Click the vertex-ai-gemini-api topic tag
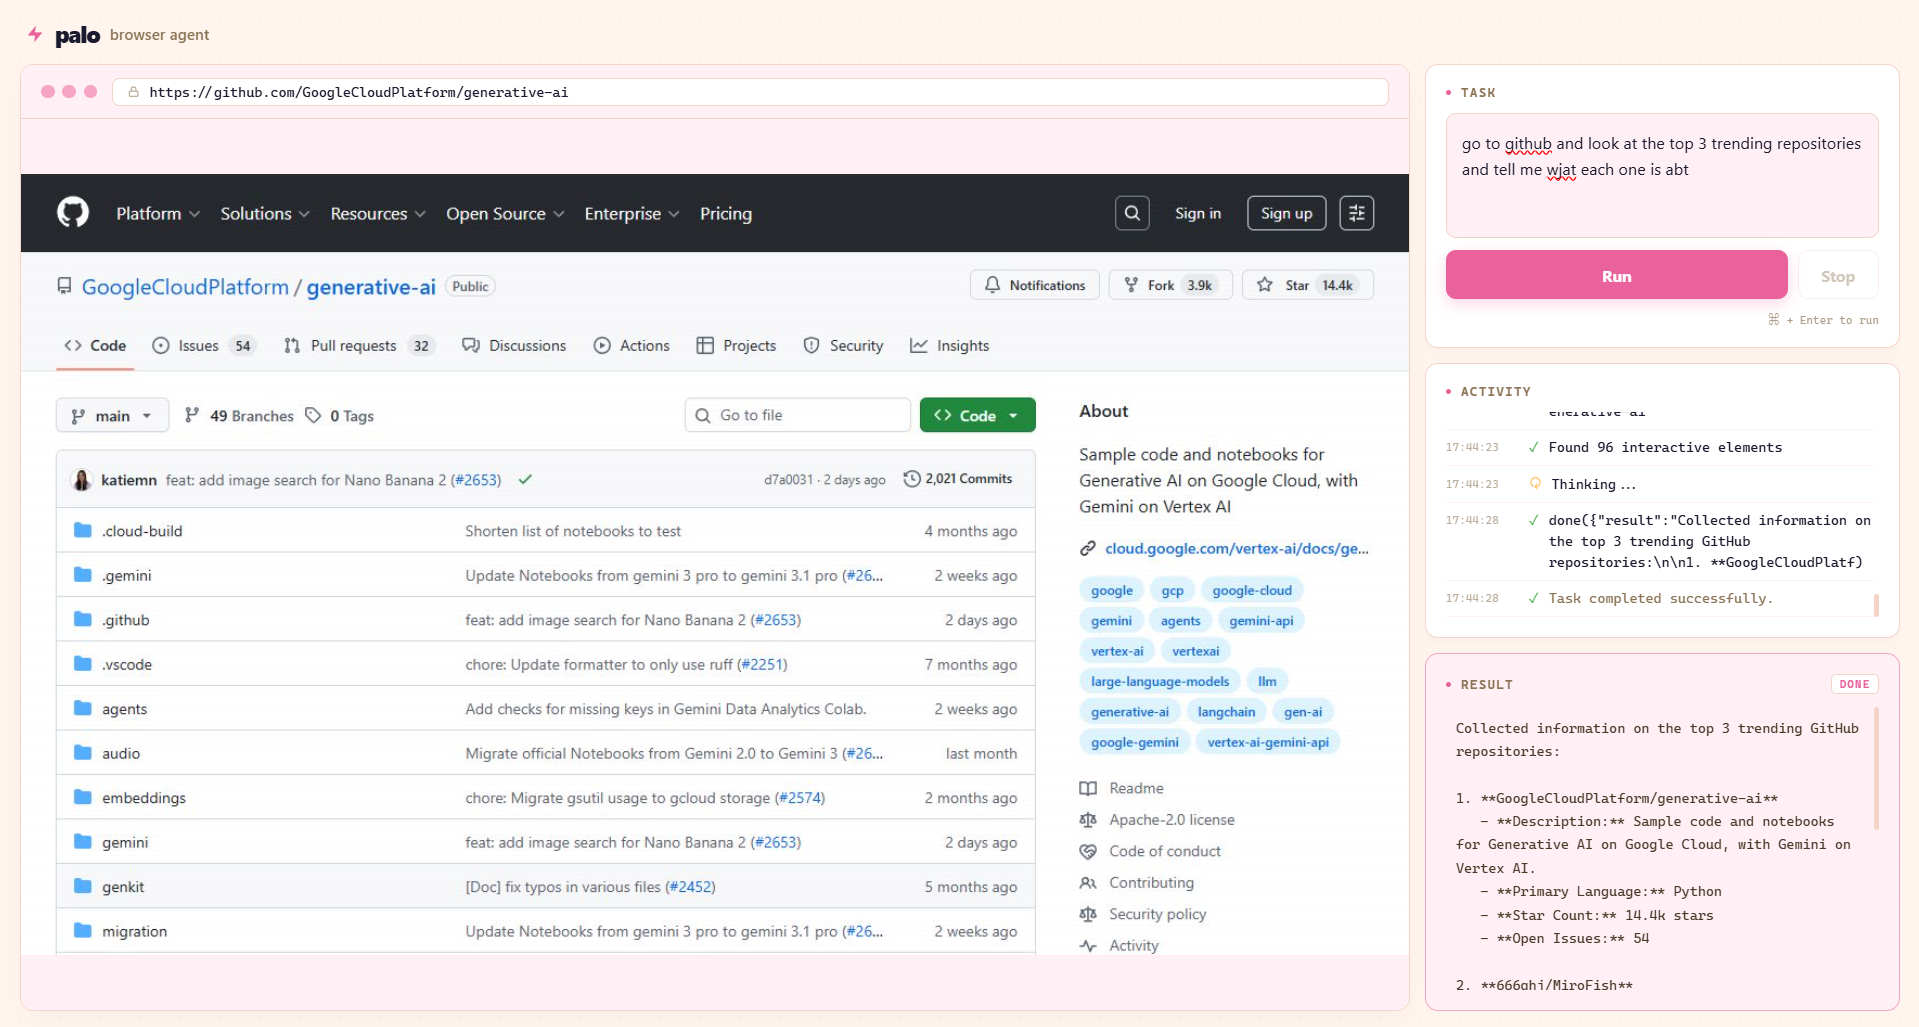1919x1027 pixels. 1267,742
